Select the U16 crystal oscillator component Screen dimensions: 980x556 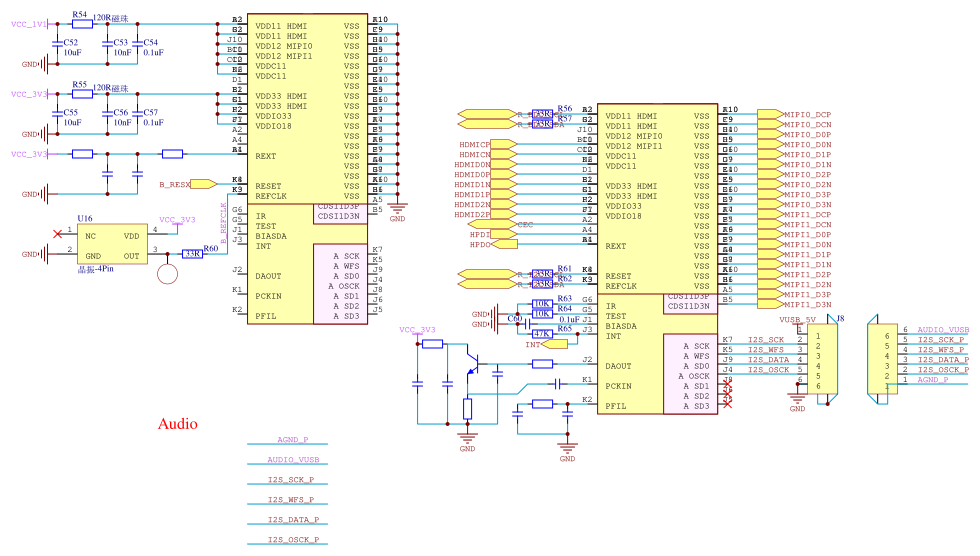[111, 244]
